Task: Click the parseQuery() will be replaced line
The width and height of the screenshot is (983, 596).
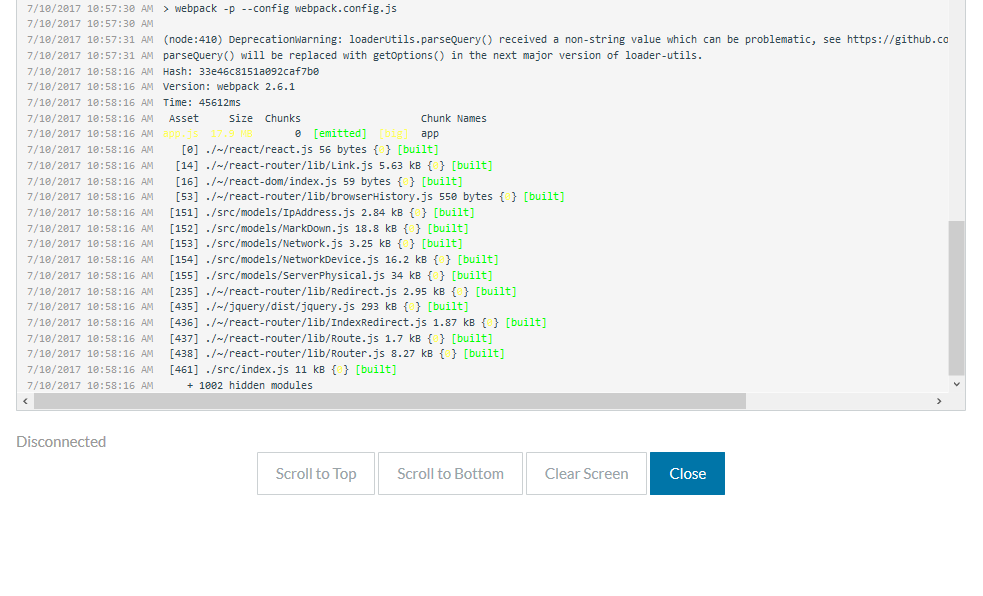Action: [x=433, y=55]
